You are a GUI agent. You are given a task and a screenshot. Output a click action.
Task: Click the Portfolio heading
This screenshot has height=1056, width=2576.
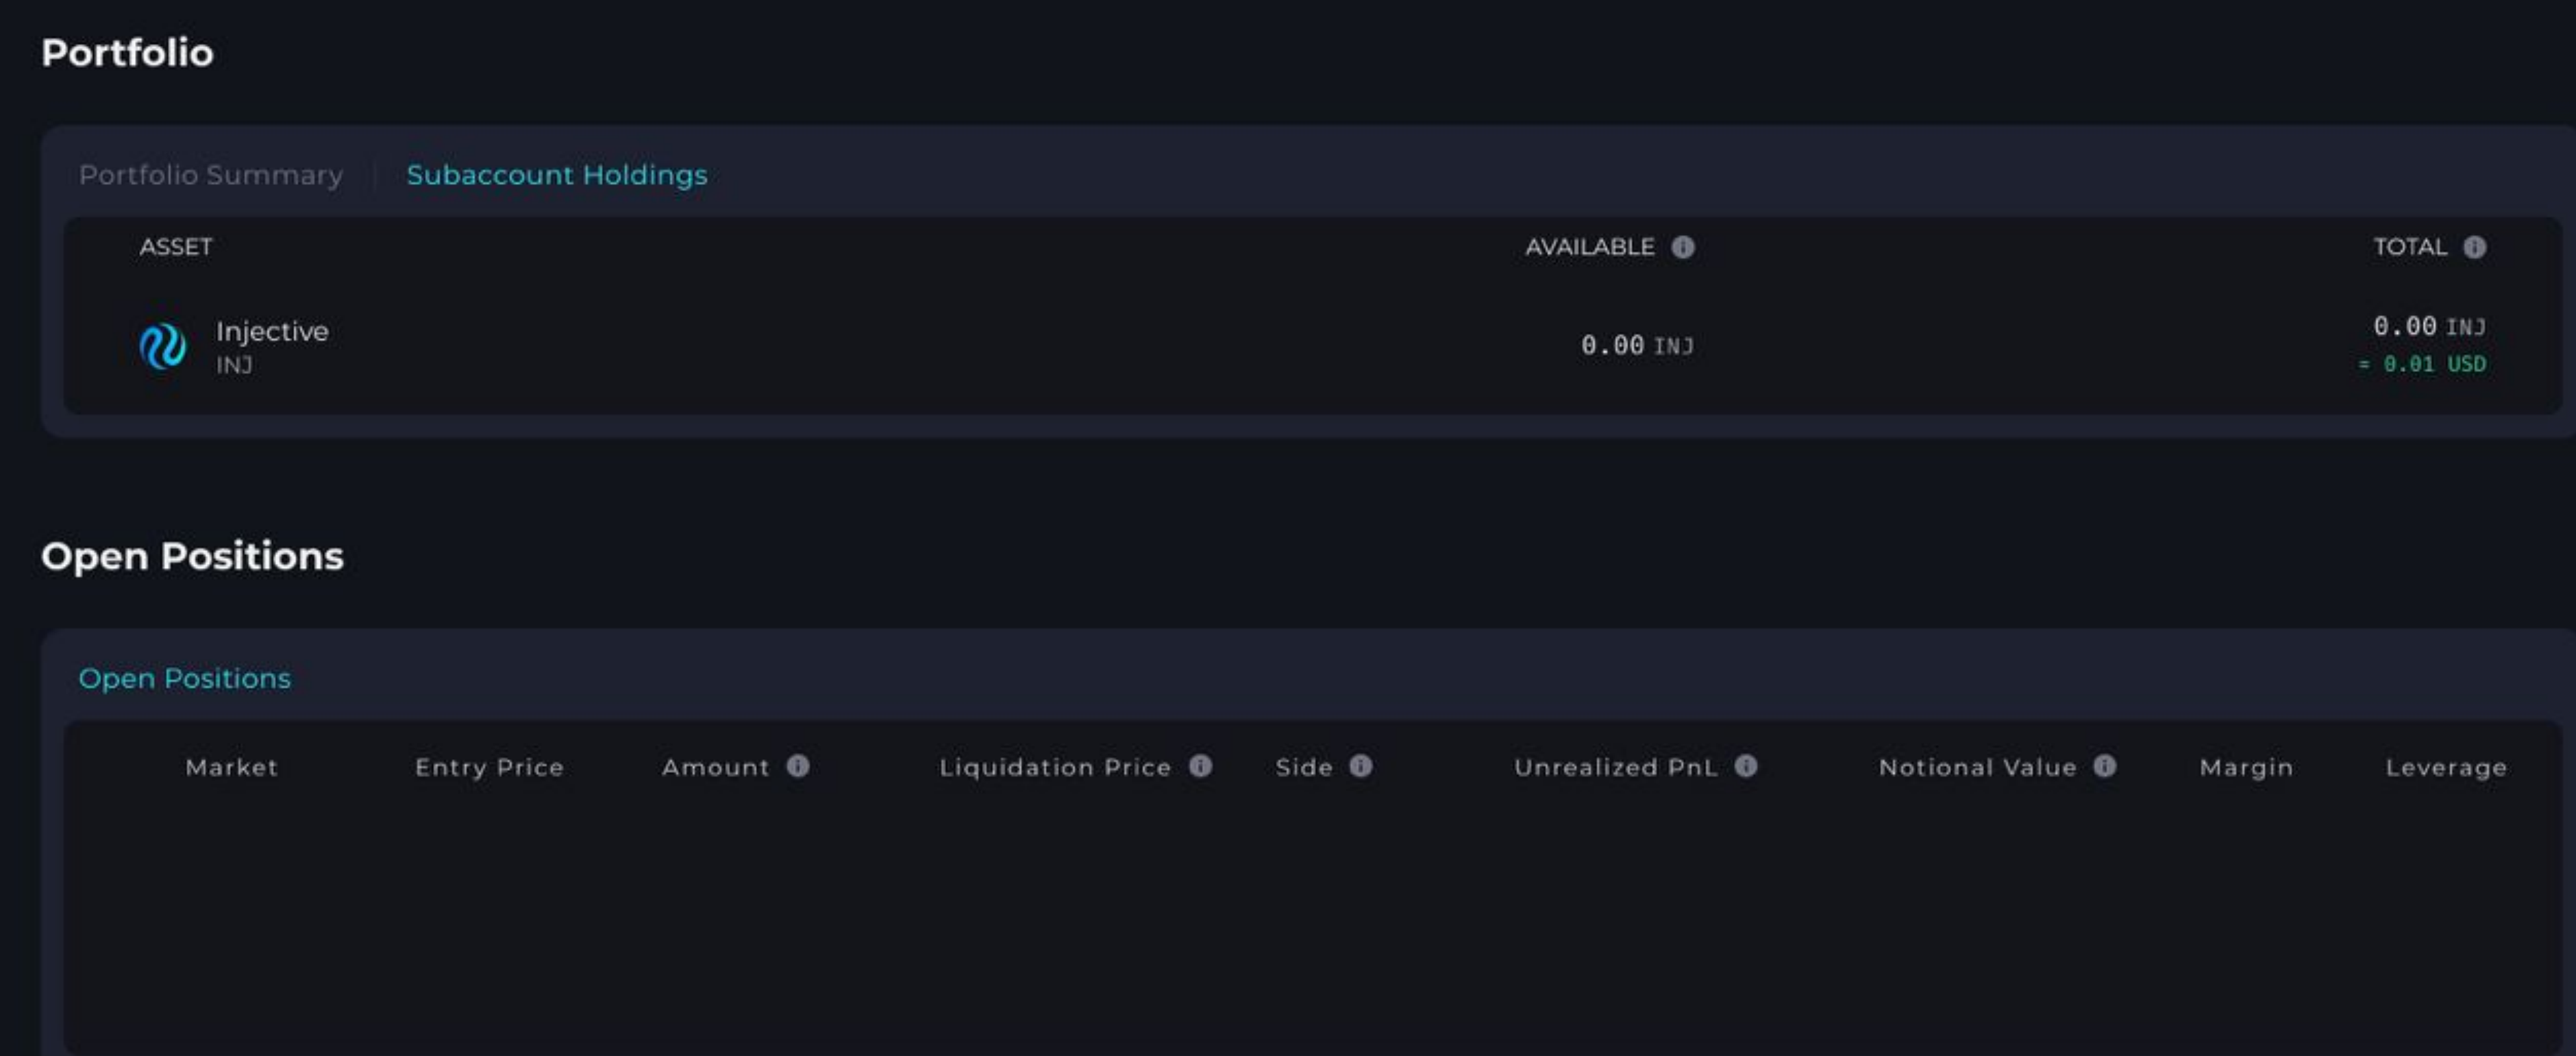click(x=128, y=53)
